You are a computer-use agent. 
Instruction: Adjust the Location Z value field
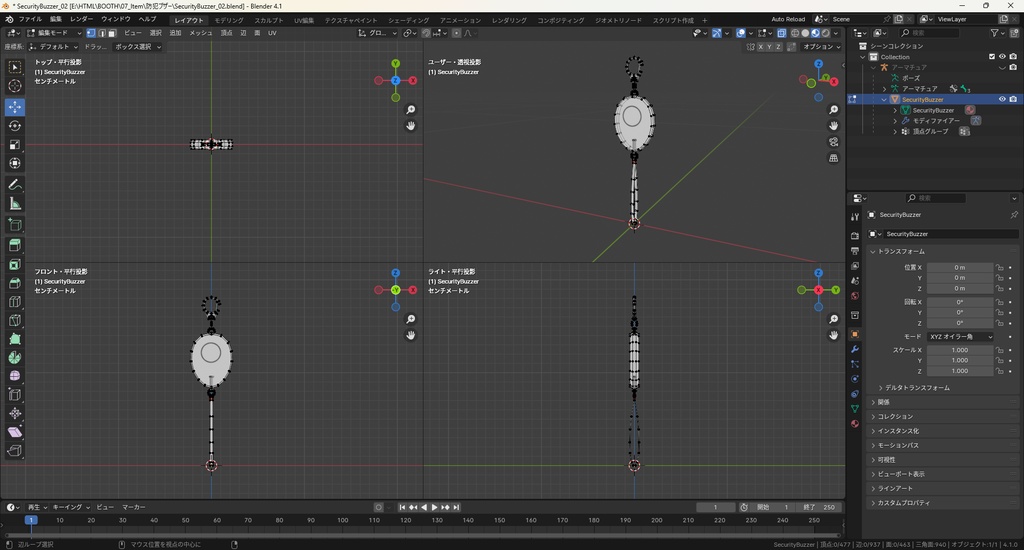pyautogui.click(x=960, y=288)
